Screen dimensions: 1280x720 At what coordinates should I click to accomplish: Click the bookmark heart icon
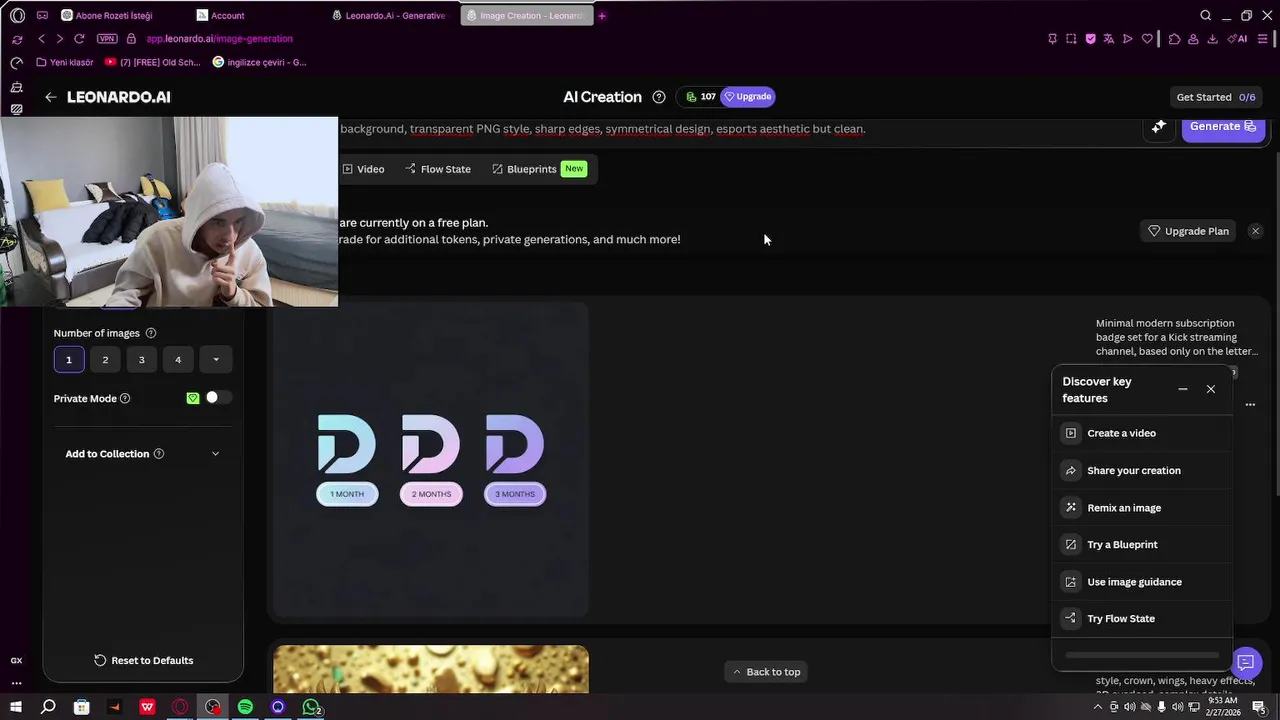[1147, 39]
